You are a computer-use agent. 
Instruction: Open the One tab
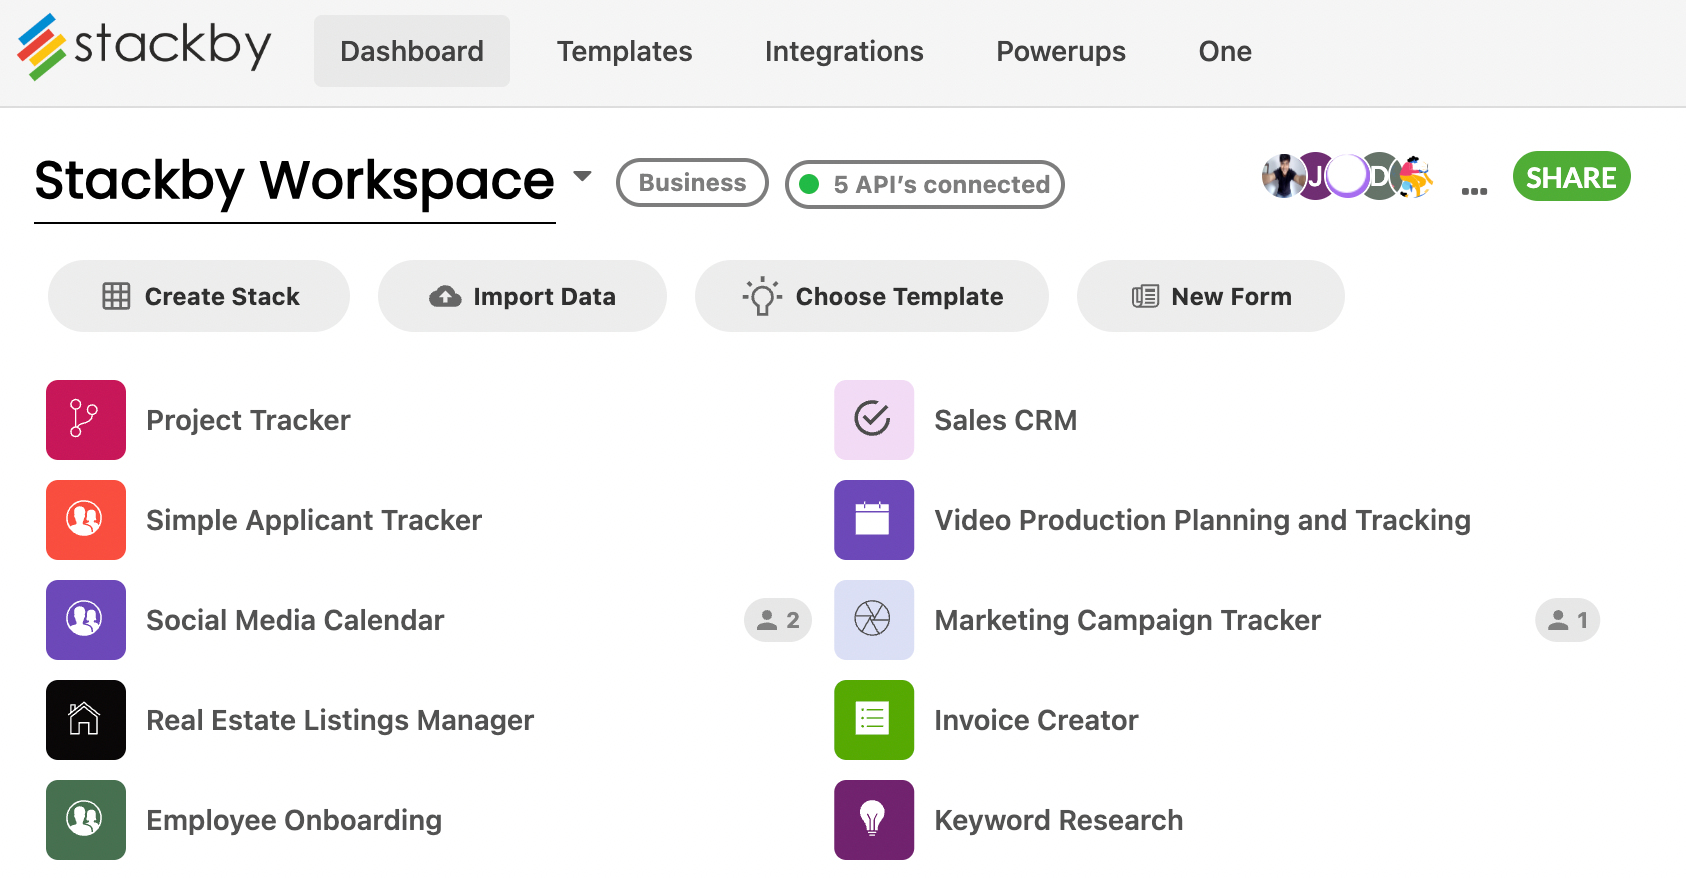click(x=1225, y=51)
